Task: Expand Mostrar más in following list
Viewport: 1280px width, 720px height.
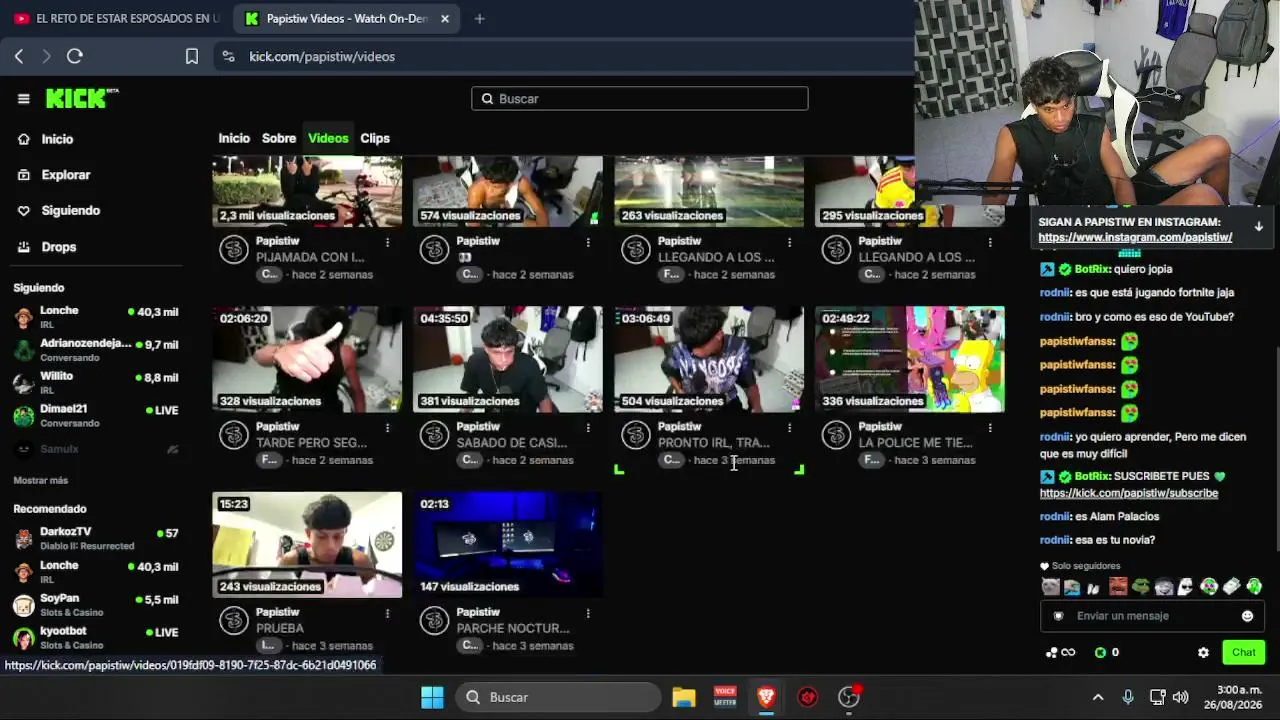Action: coord(41,481)
